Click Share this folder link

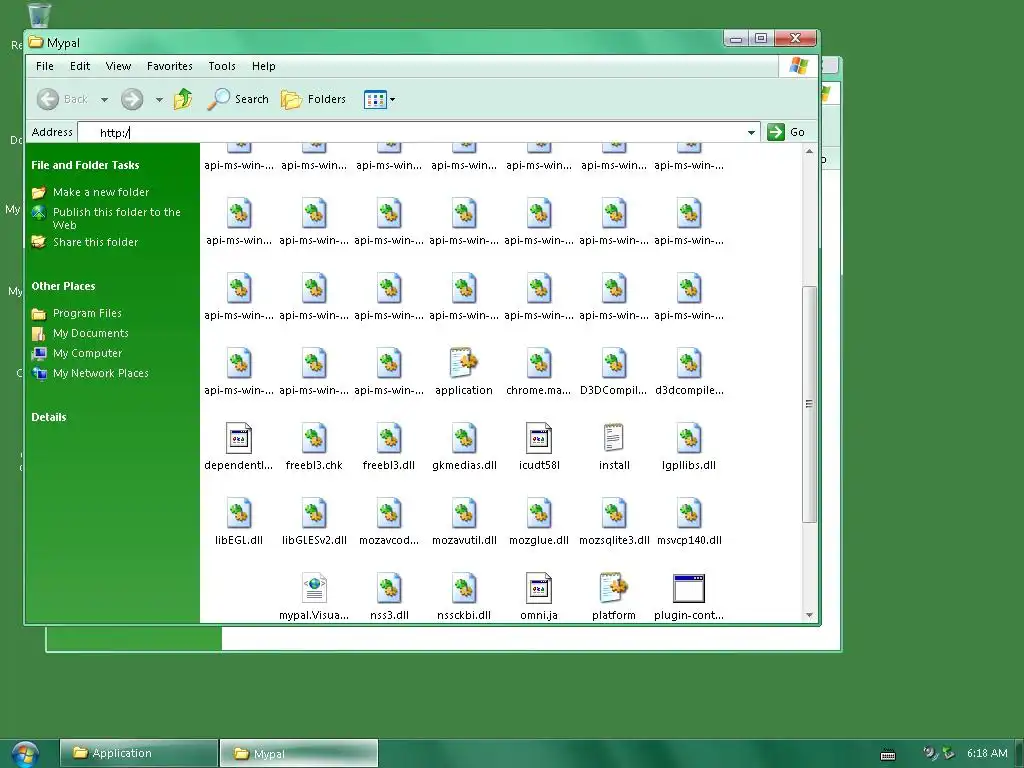[95, 242]
